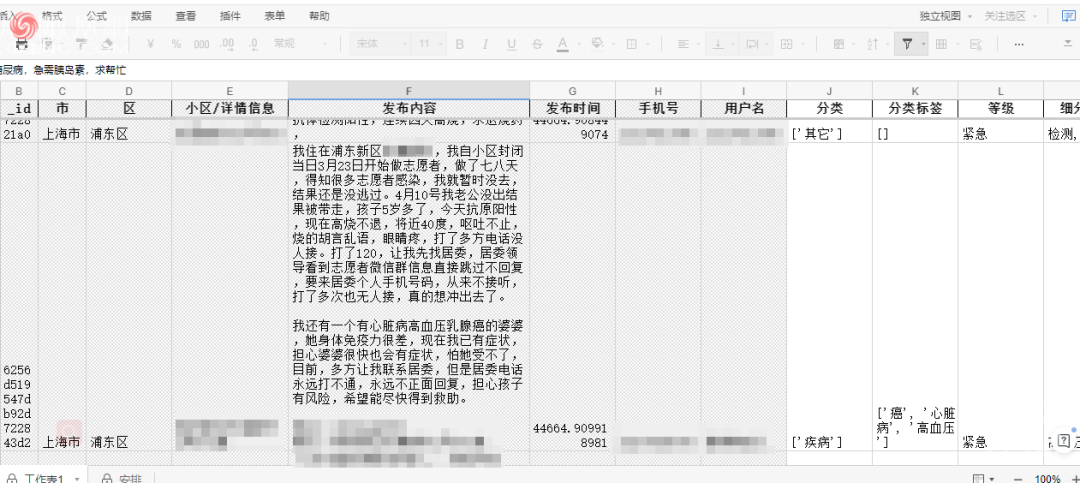Click the vertical align bottom icon
The height and width of the screenshot is (483, 1080).
pos(718,44)
